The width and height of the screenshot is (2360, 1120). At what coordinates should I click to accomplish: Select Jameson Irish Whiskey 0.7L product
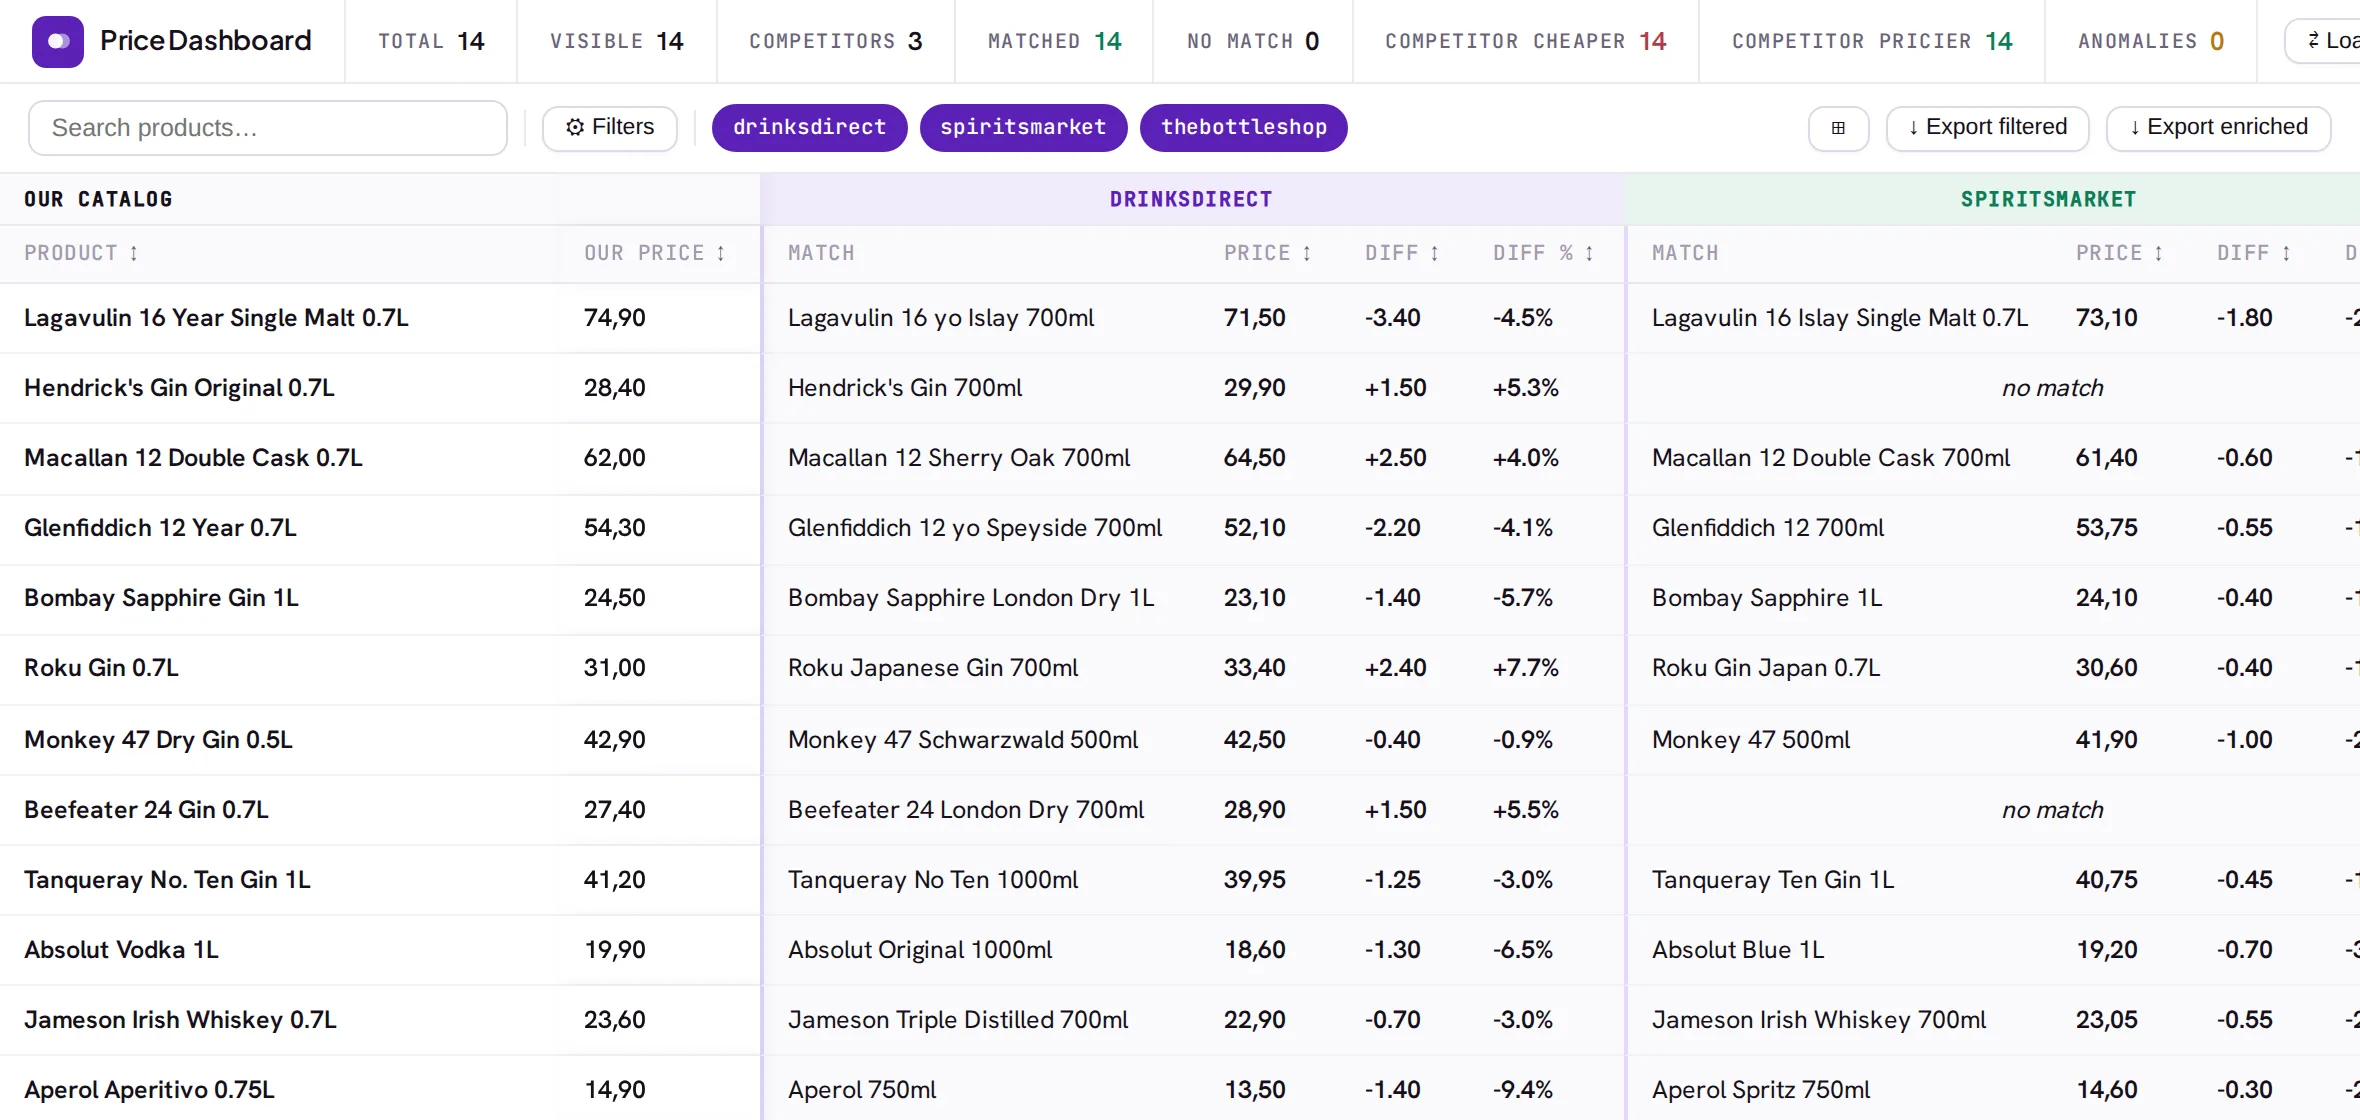[x=180, y=1020]
